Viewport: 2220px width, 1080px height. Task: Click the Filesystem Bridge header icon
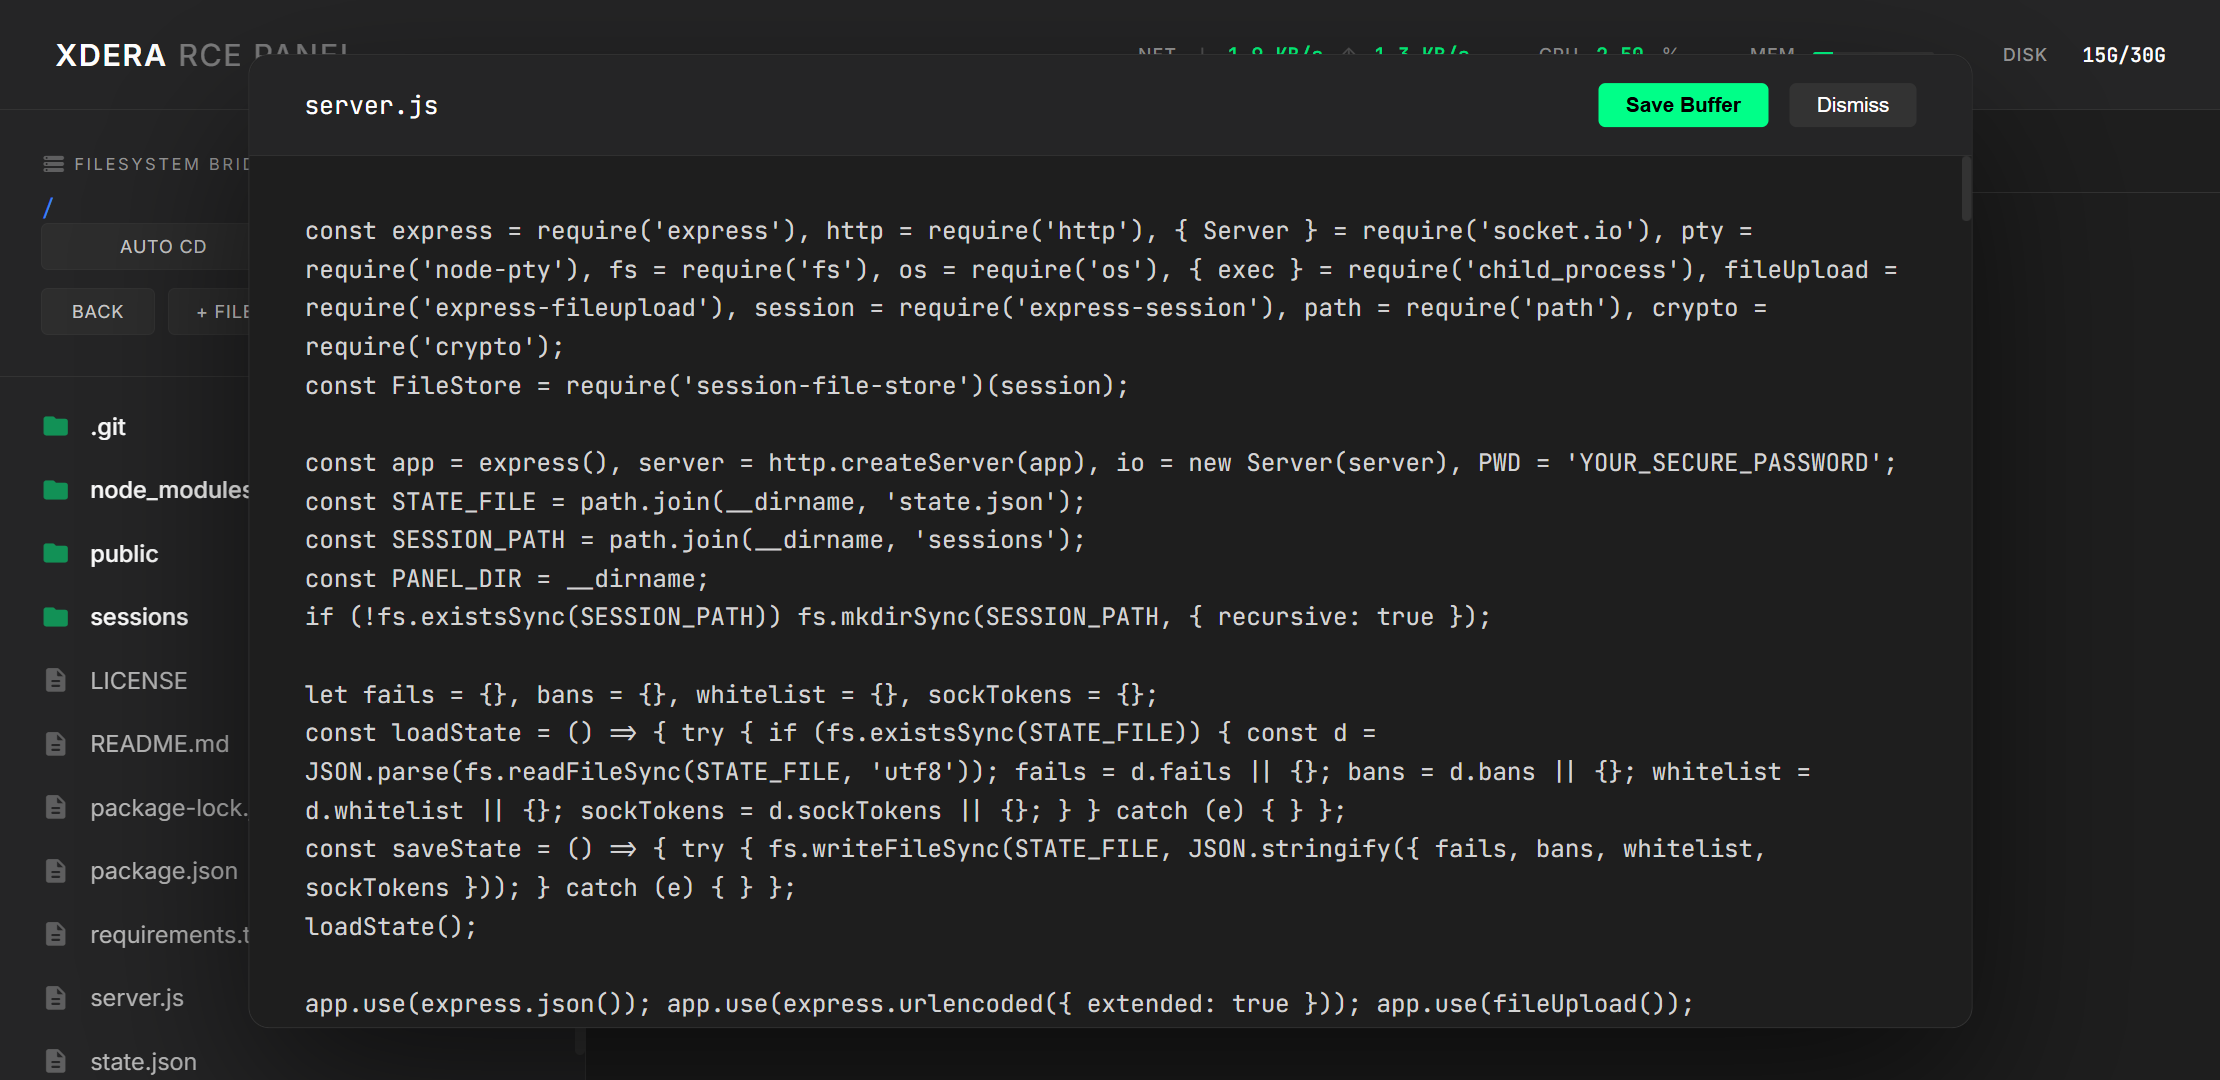pyautogui.click(x=54, y=164)
